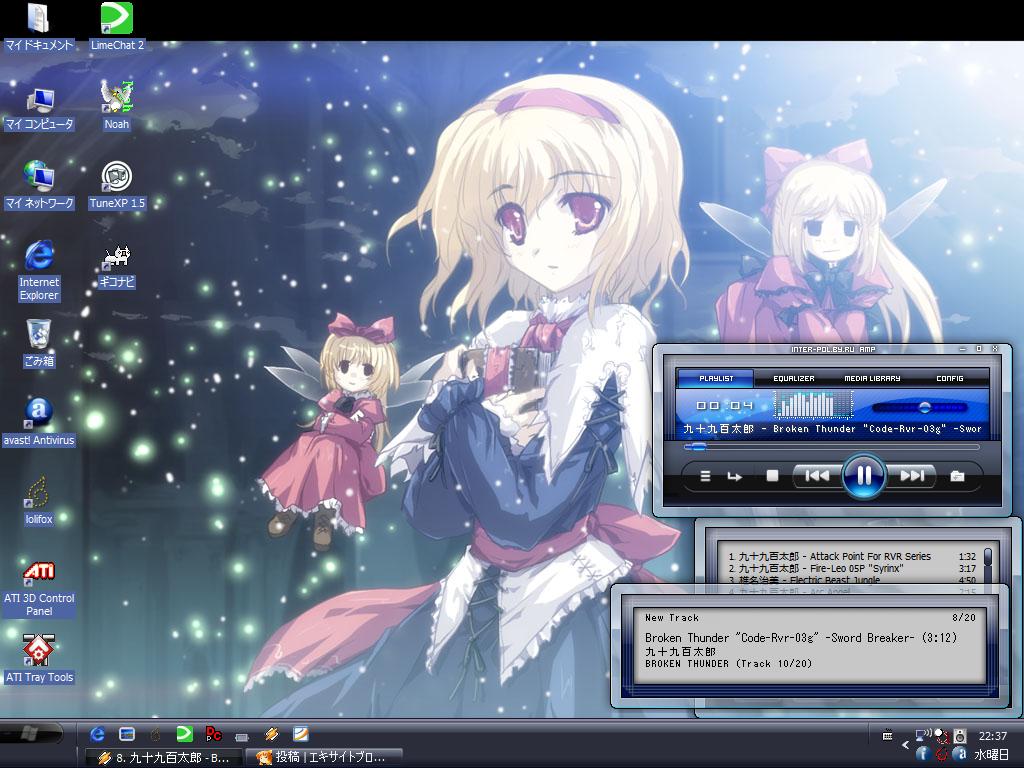Pause playback with the round pause button

tap(863, 475)
